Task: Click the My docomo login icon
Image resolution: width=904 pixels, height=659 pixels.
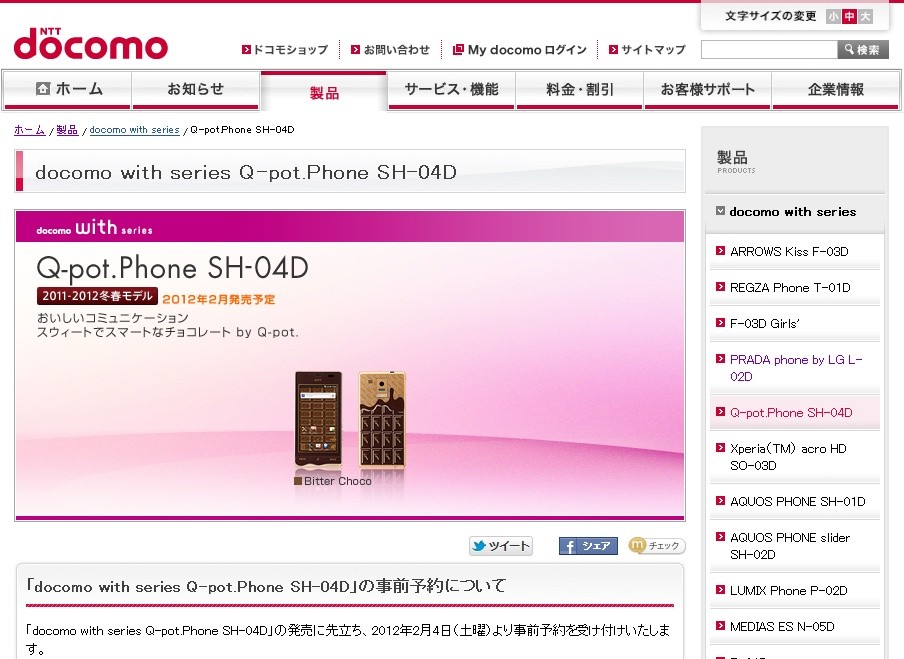Action: click(458, 50)
